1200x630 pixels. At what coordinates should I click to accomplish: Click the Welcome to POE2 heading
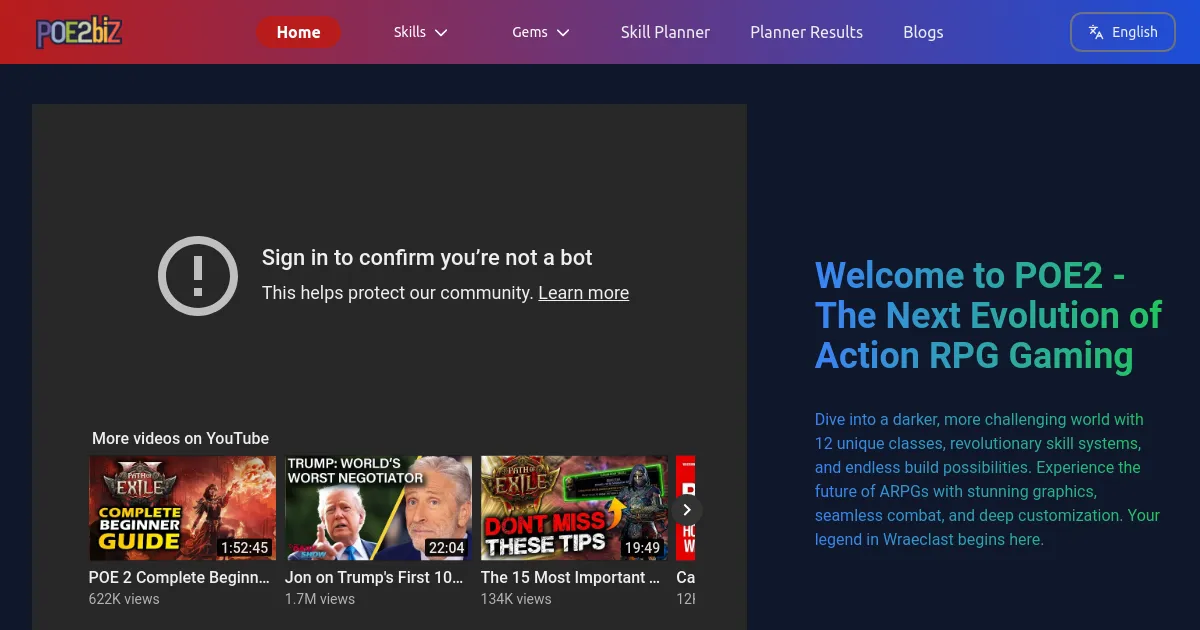(x=988, y=315)
